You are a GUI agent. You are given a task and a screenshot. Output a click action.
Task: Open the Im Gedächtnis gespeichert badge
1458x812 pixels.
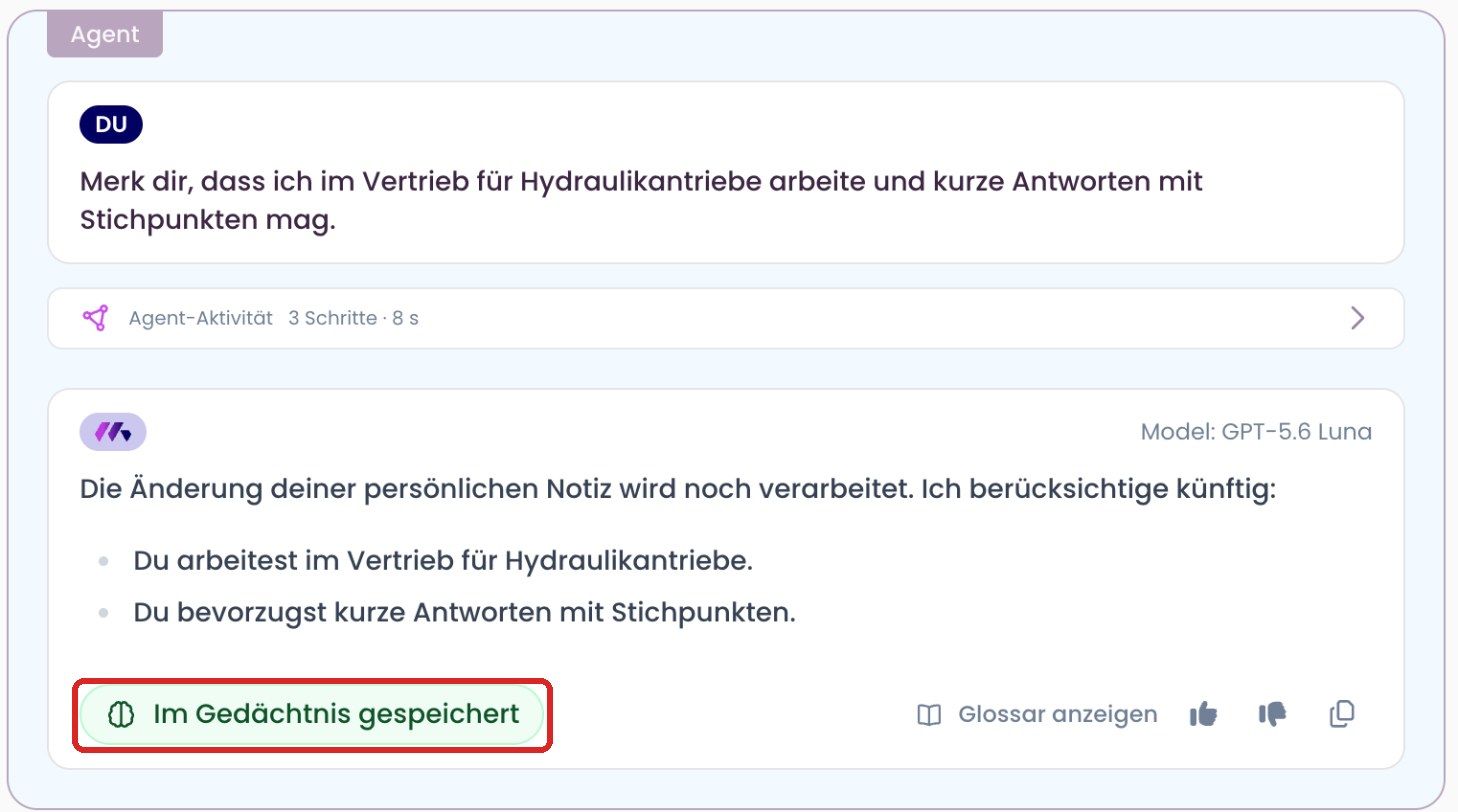click(311, 714)
